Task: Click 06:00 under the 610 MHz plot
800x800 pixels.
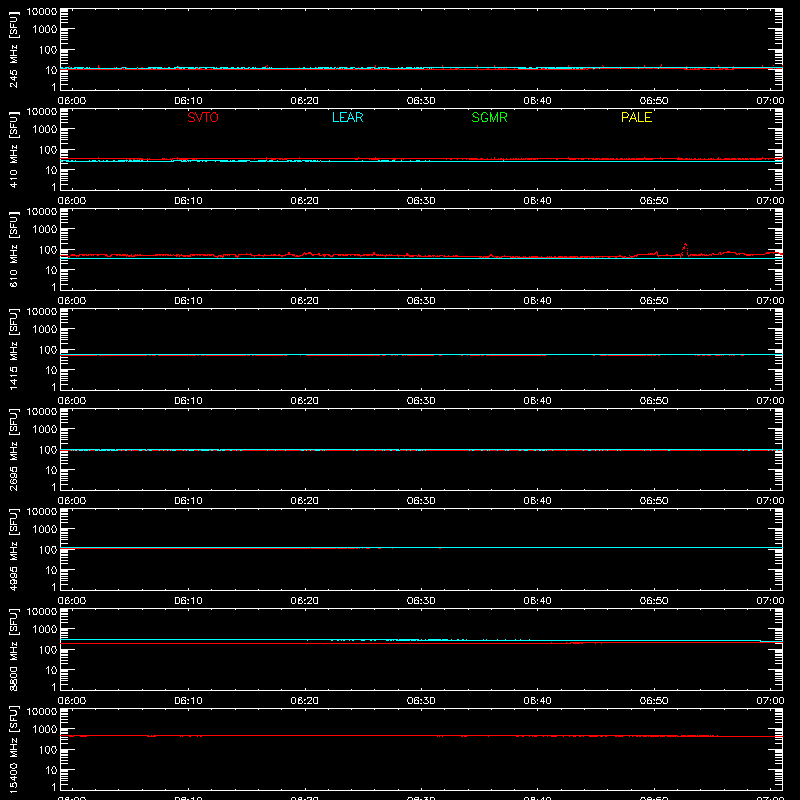Action: (72, 301)
